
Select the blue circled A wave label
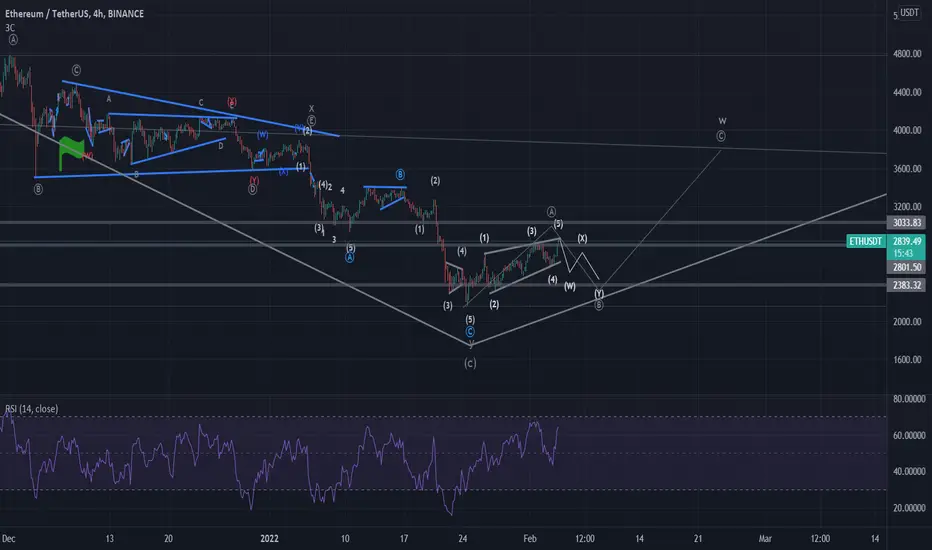click(350, 257)
